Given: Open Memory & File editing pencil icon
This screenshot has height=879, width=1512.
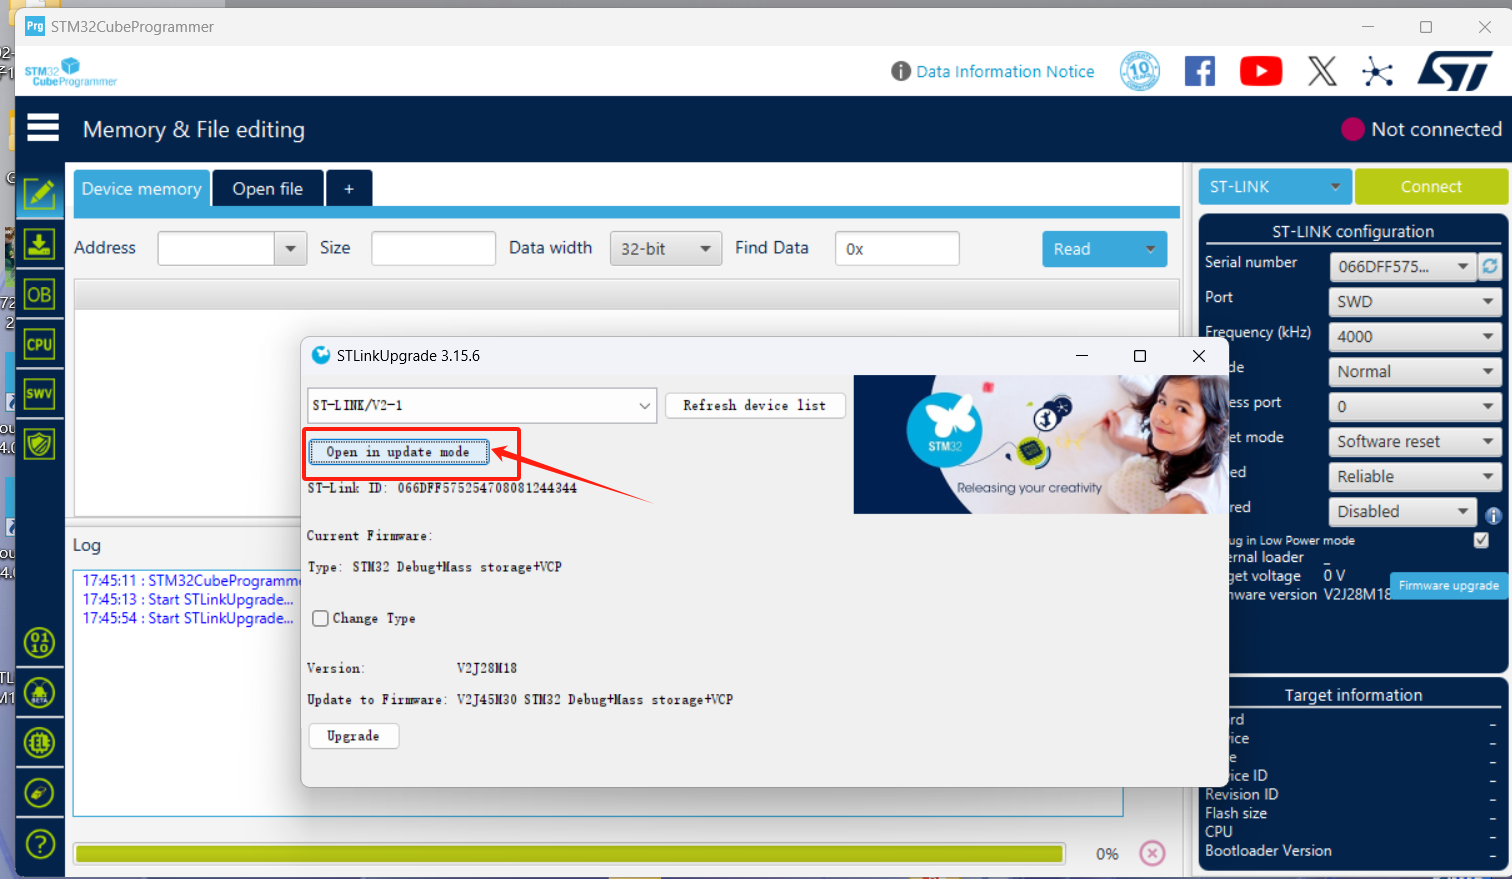Looking at the screenshot, I should [x=40, y=193].
